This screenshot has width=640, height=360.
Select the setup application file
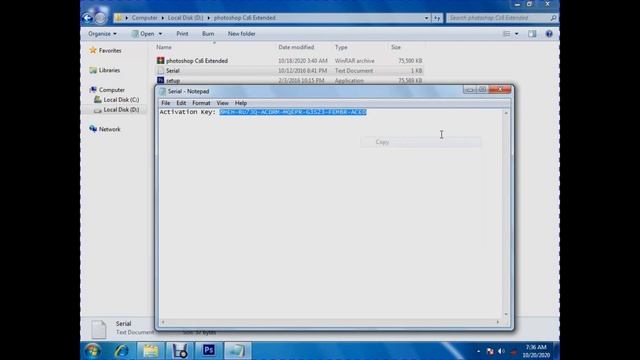pyautogui.click(x=173, y=80)
